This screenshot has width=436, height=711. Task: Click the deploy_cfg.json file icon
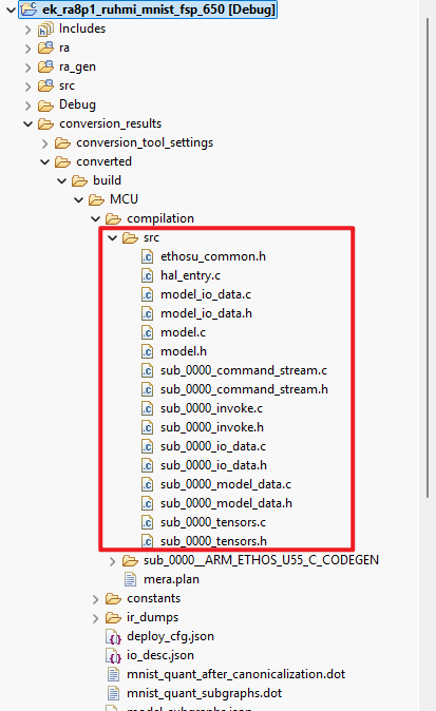113,637
